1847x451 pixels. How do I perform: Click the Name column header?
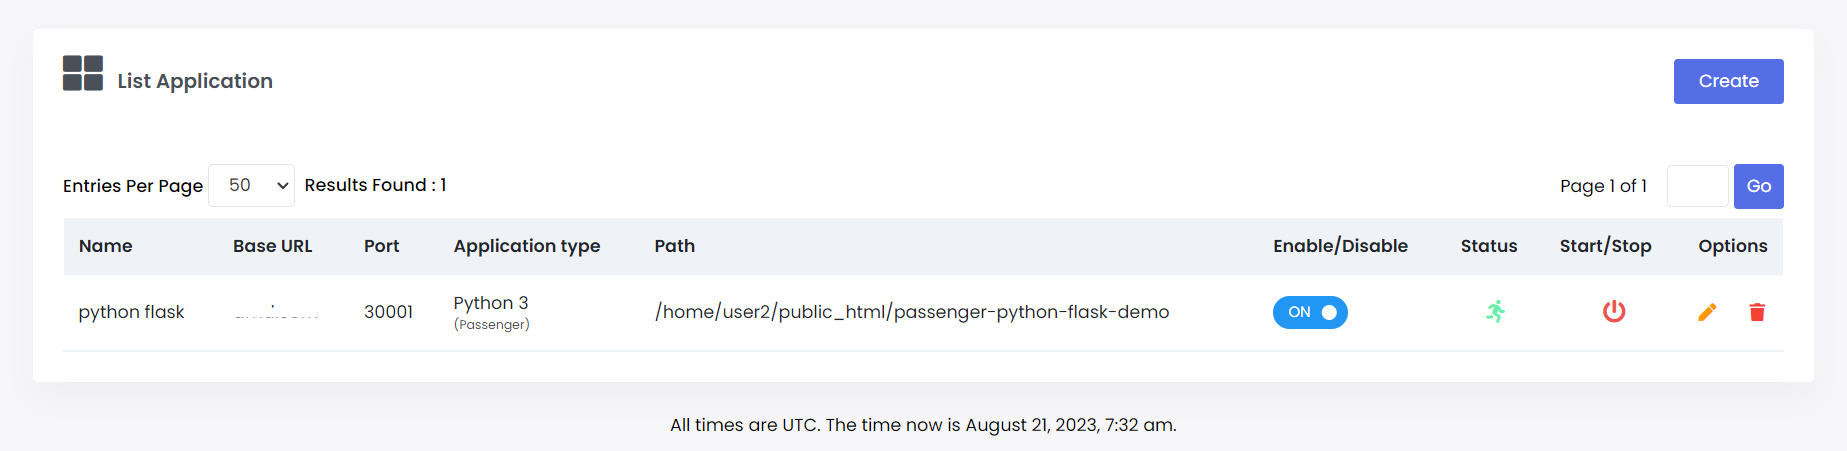coord(106,246)
